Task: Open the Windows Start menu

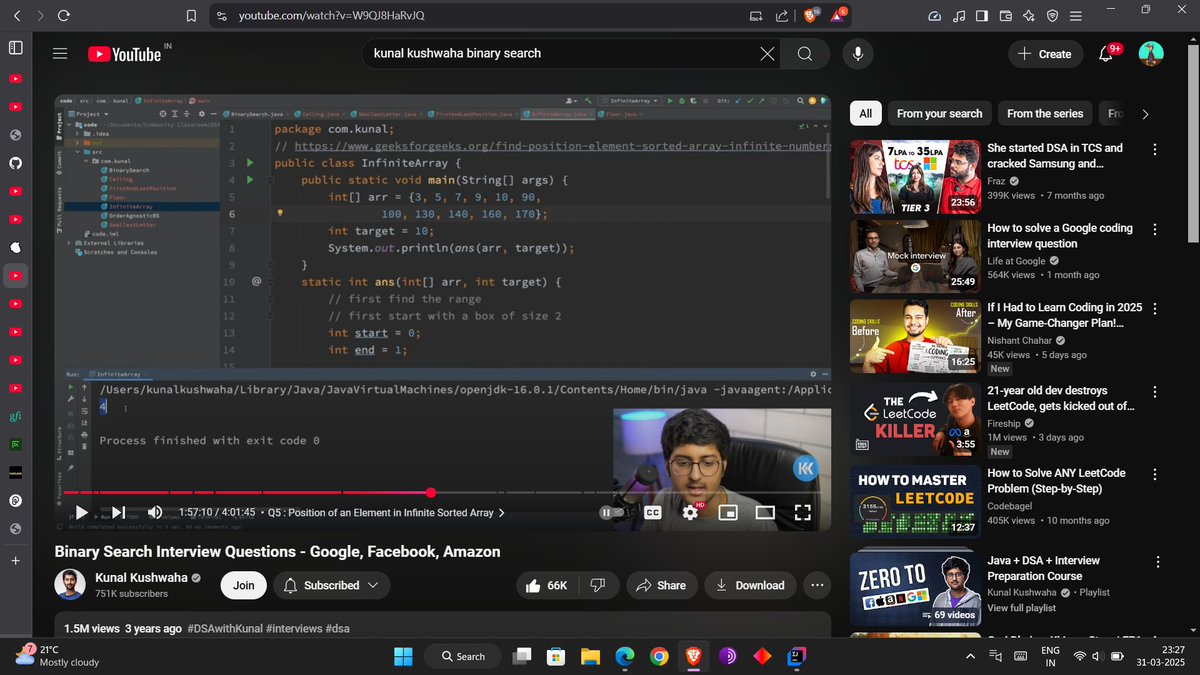Action: pyautogui.click(x=403, y=656)
